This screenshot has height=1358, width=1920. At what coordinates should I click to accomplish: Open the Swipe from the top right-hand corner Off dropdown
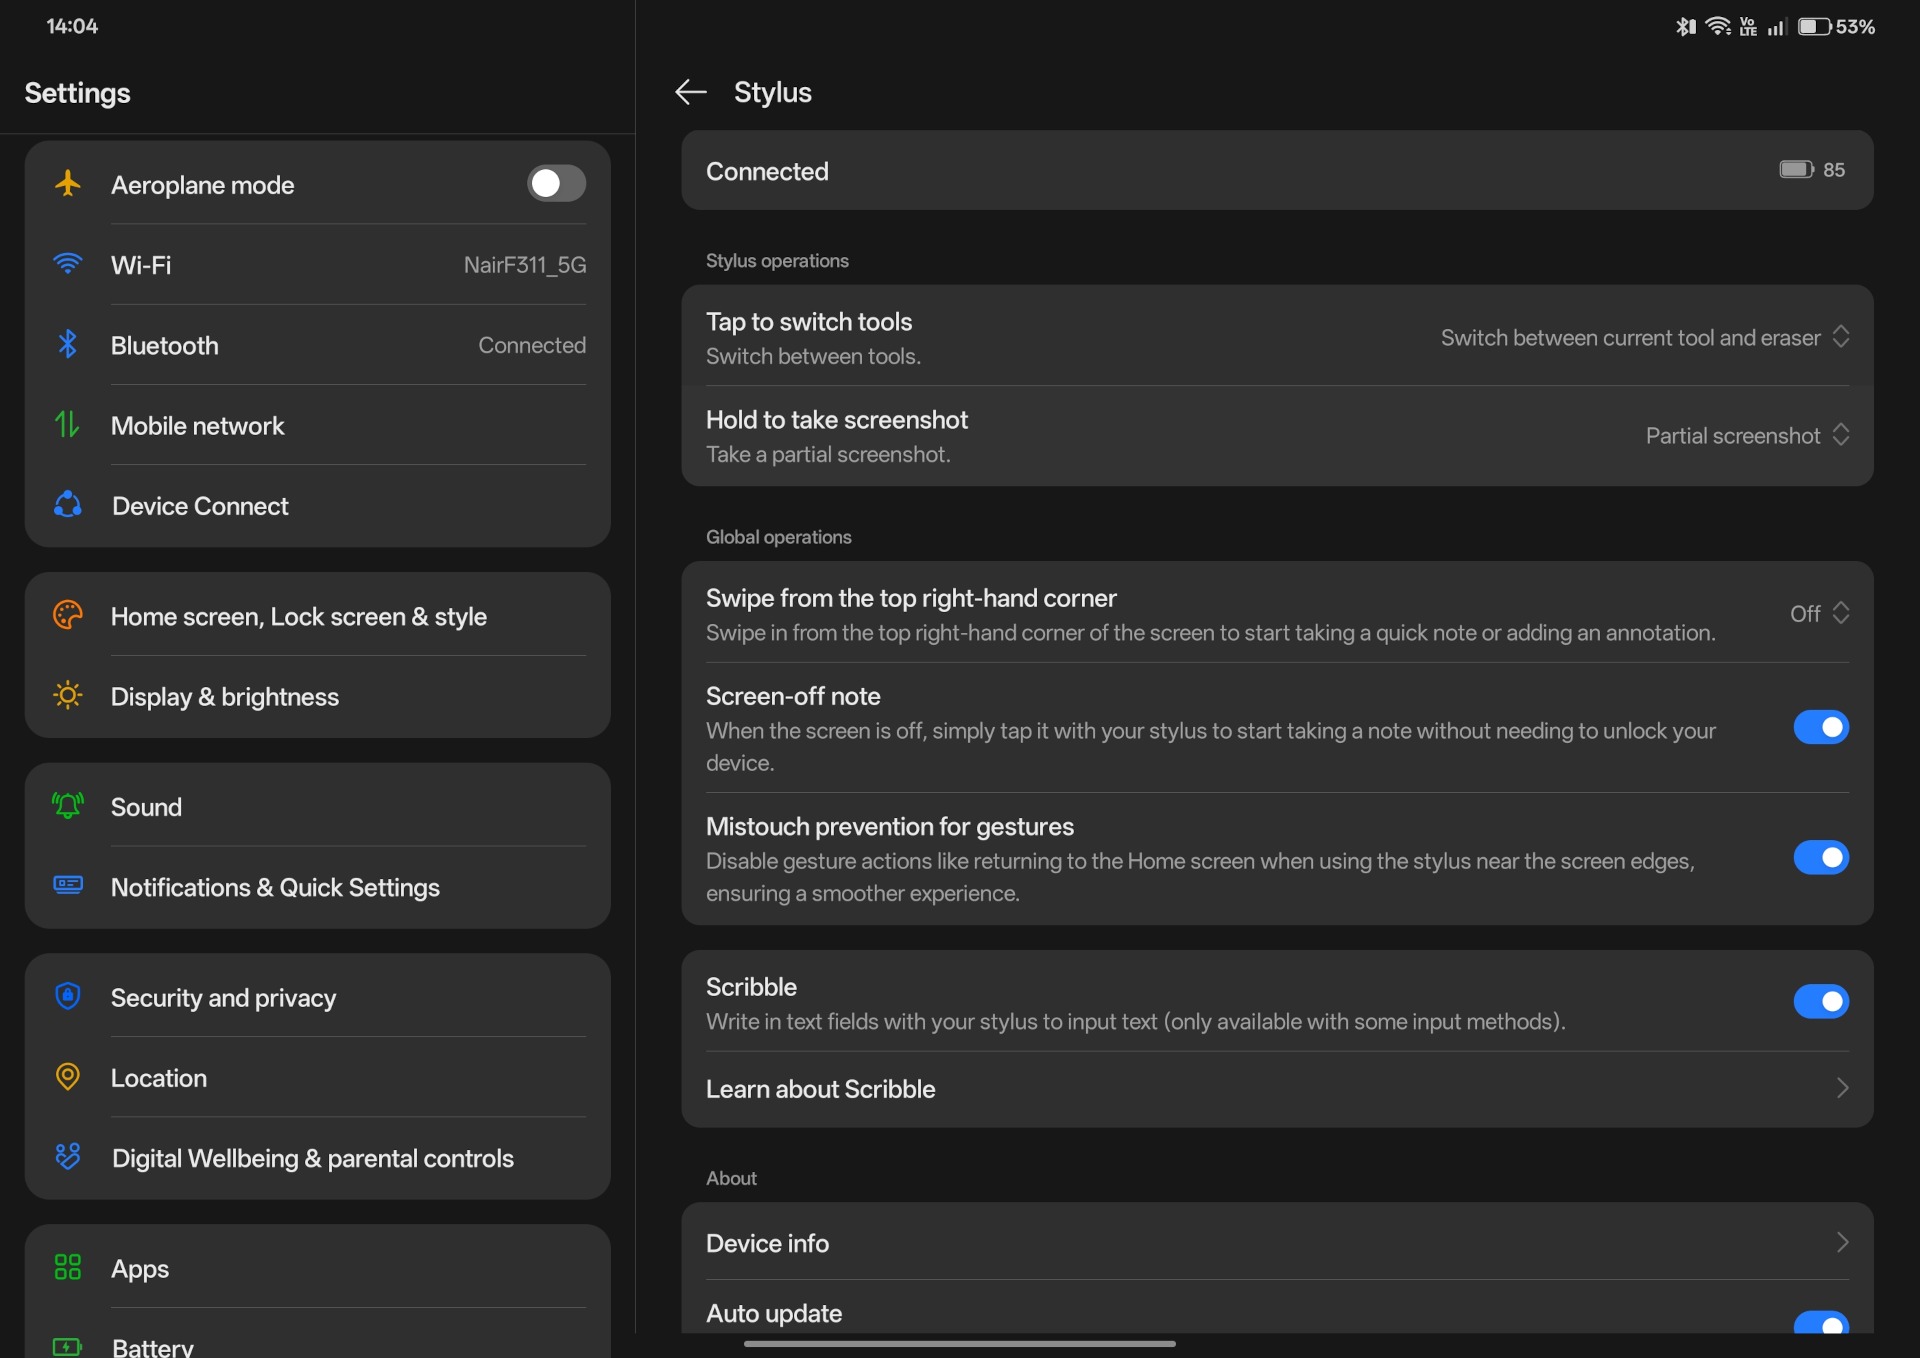coord(1818,614)
